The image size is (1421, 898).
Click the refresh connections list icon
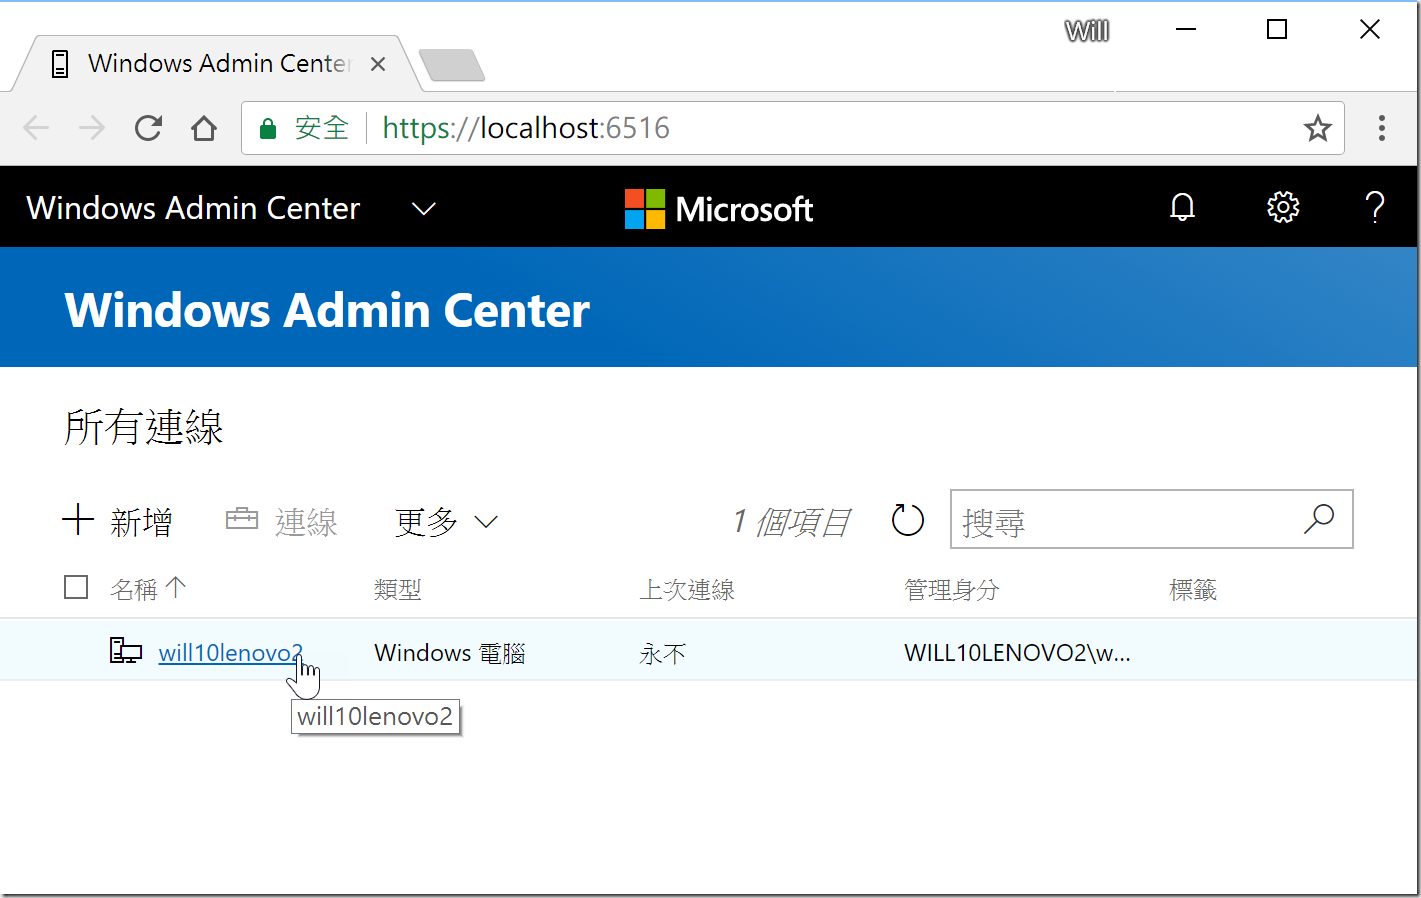click(908, 520)
